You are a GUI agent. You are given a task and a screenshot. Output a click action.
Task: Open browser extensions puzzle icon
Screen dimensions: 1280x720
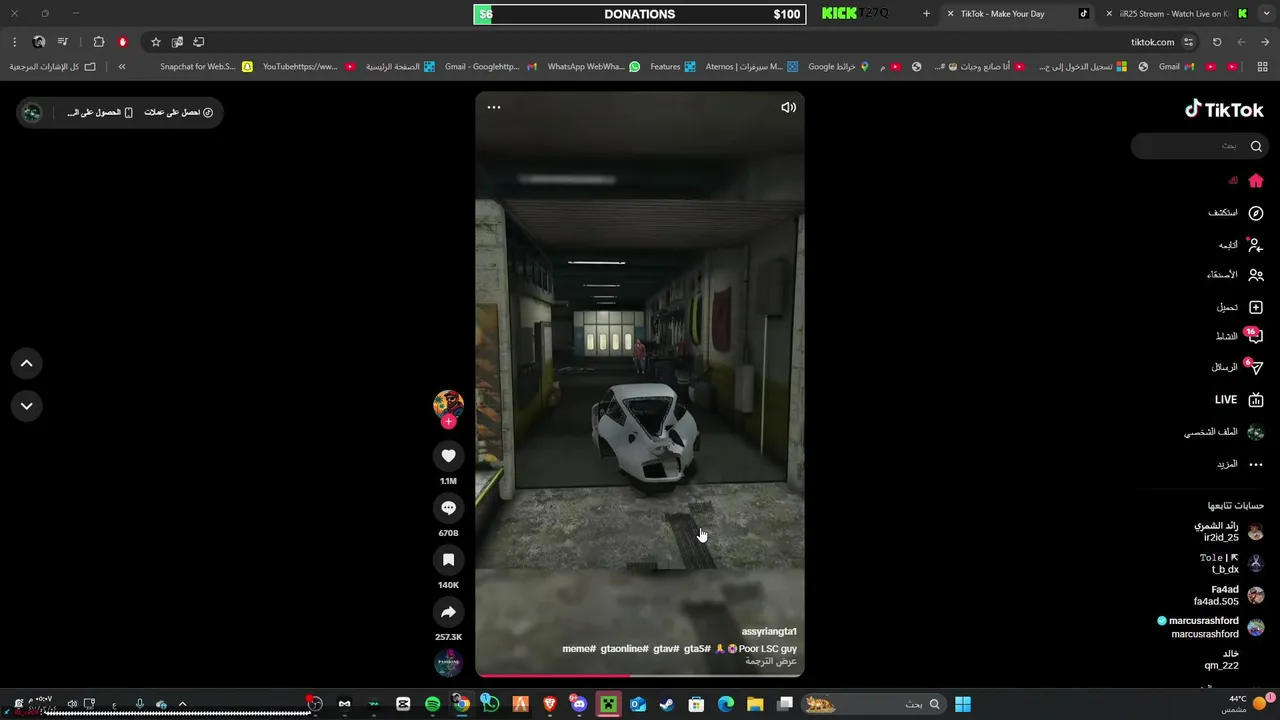[x=99, y=42]
